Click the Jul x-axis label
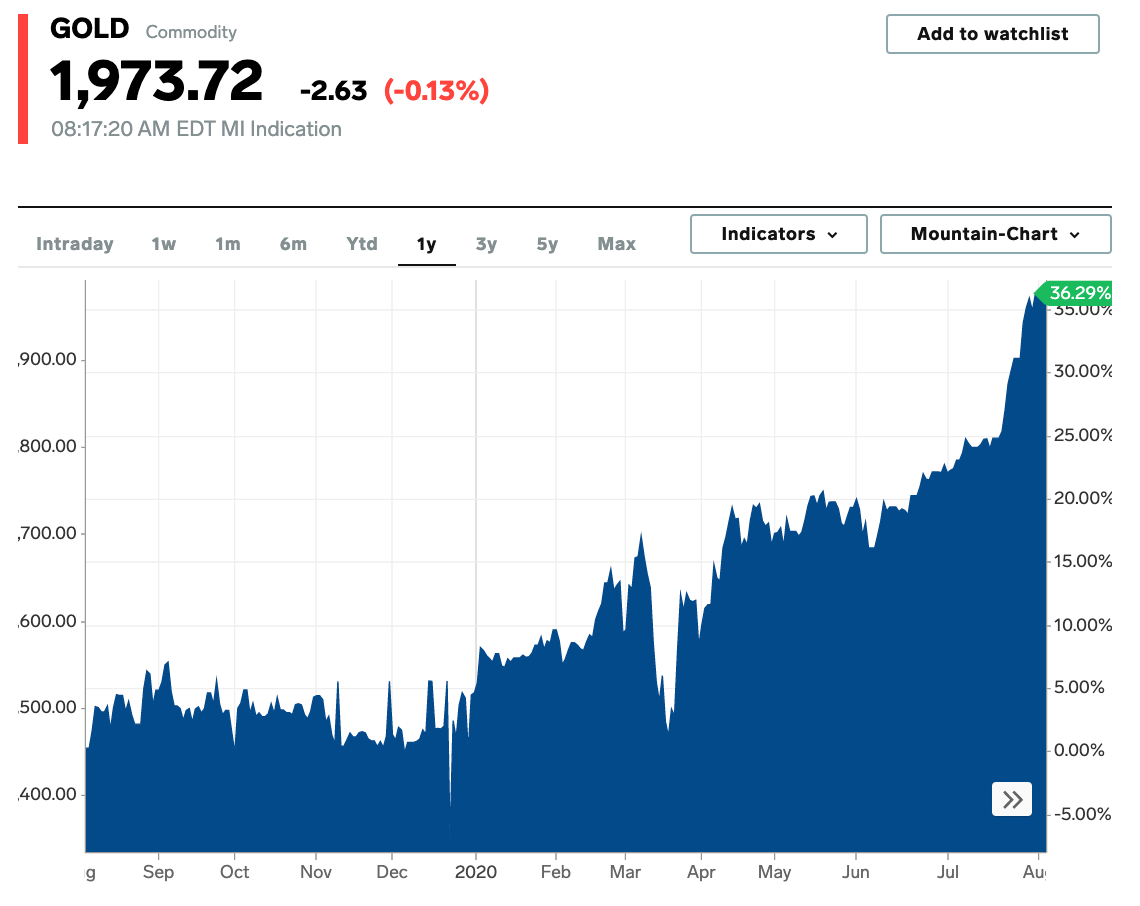This screenshot has width=1140, height=906. 947,872
